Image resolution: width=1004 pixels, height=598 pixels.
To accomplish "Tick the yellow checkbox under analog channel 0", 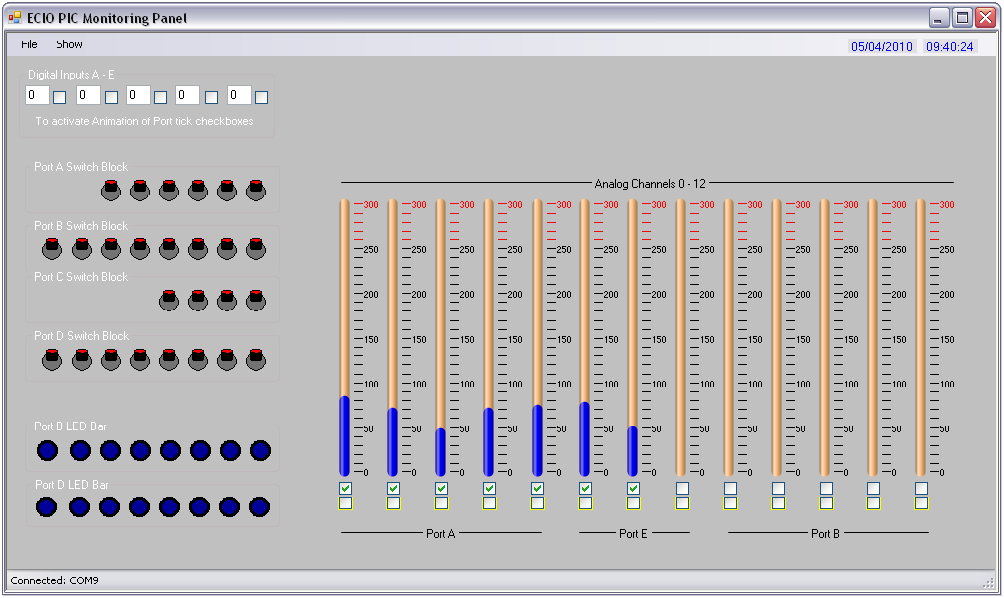I will point(346,503).
